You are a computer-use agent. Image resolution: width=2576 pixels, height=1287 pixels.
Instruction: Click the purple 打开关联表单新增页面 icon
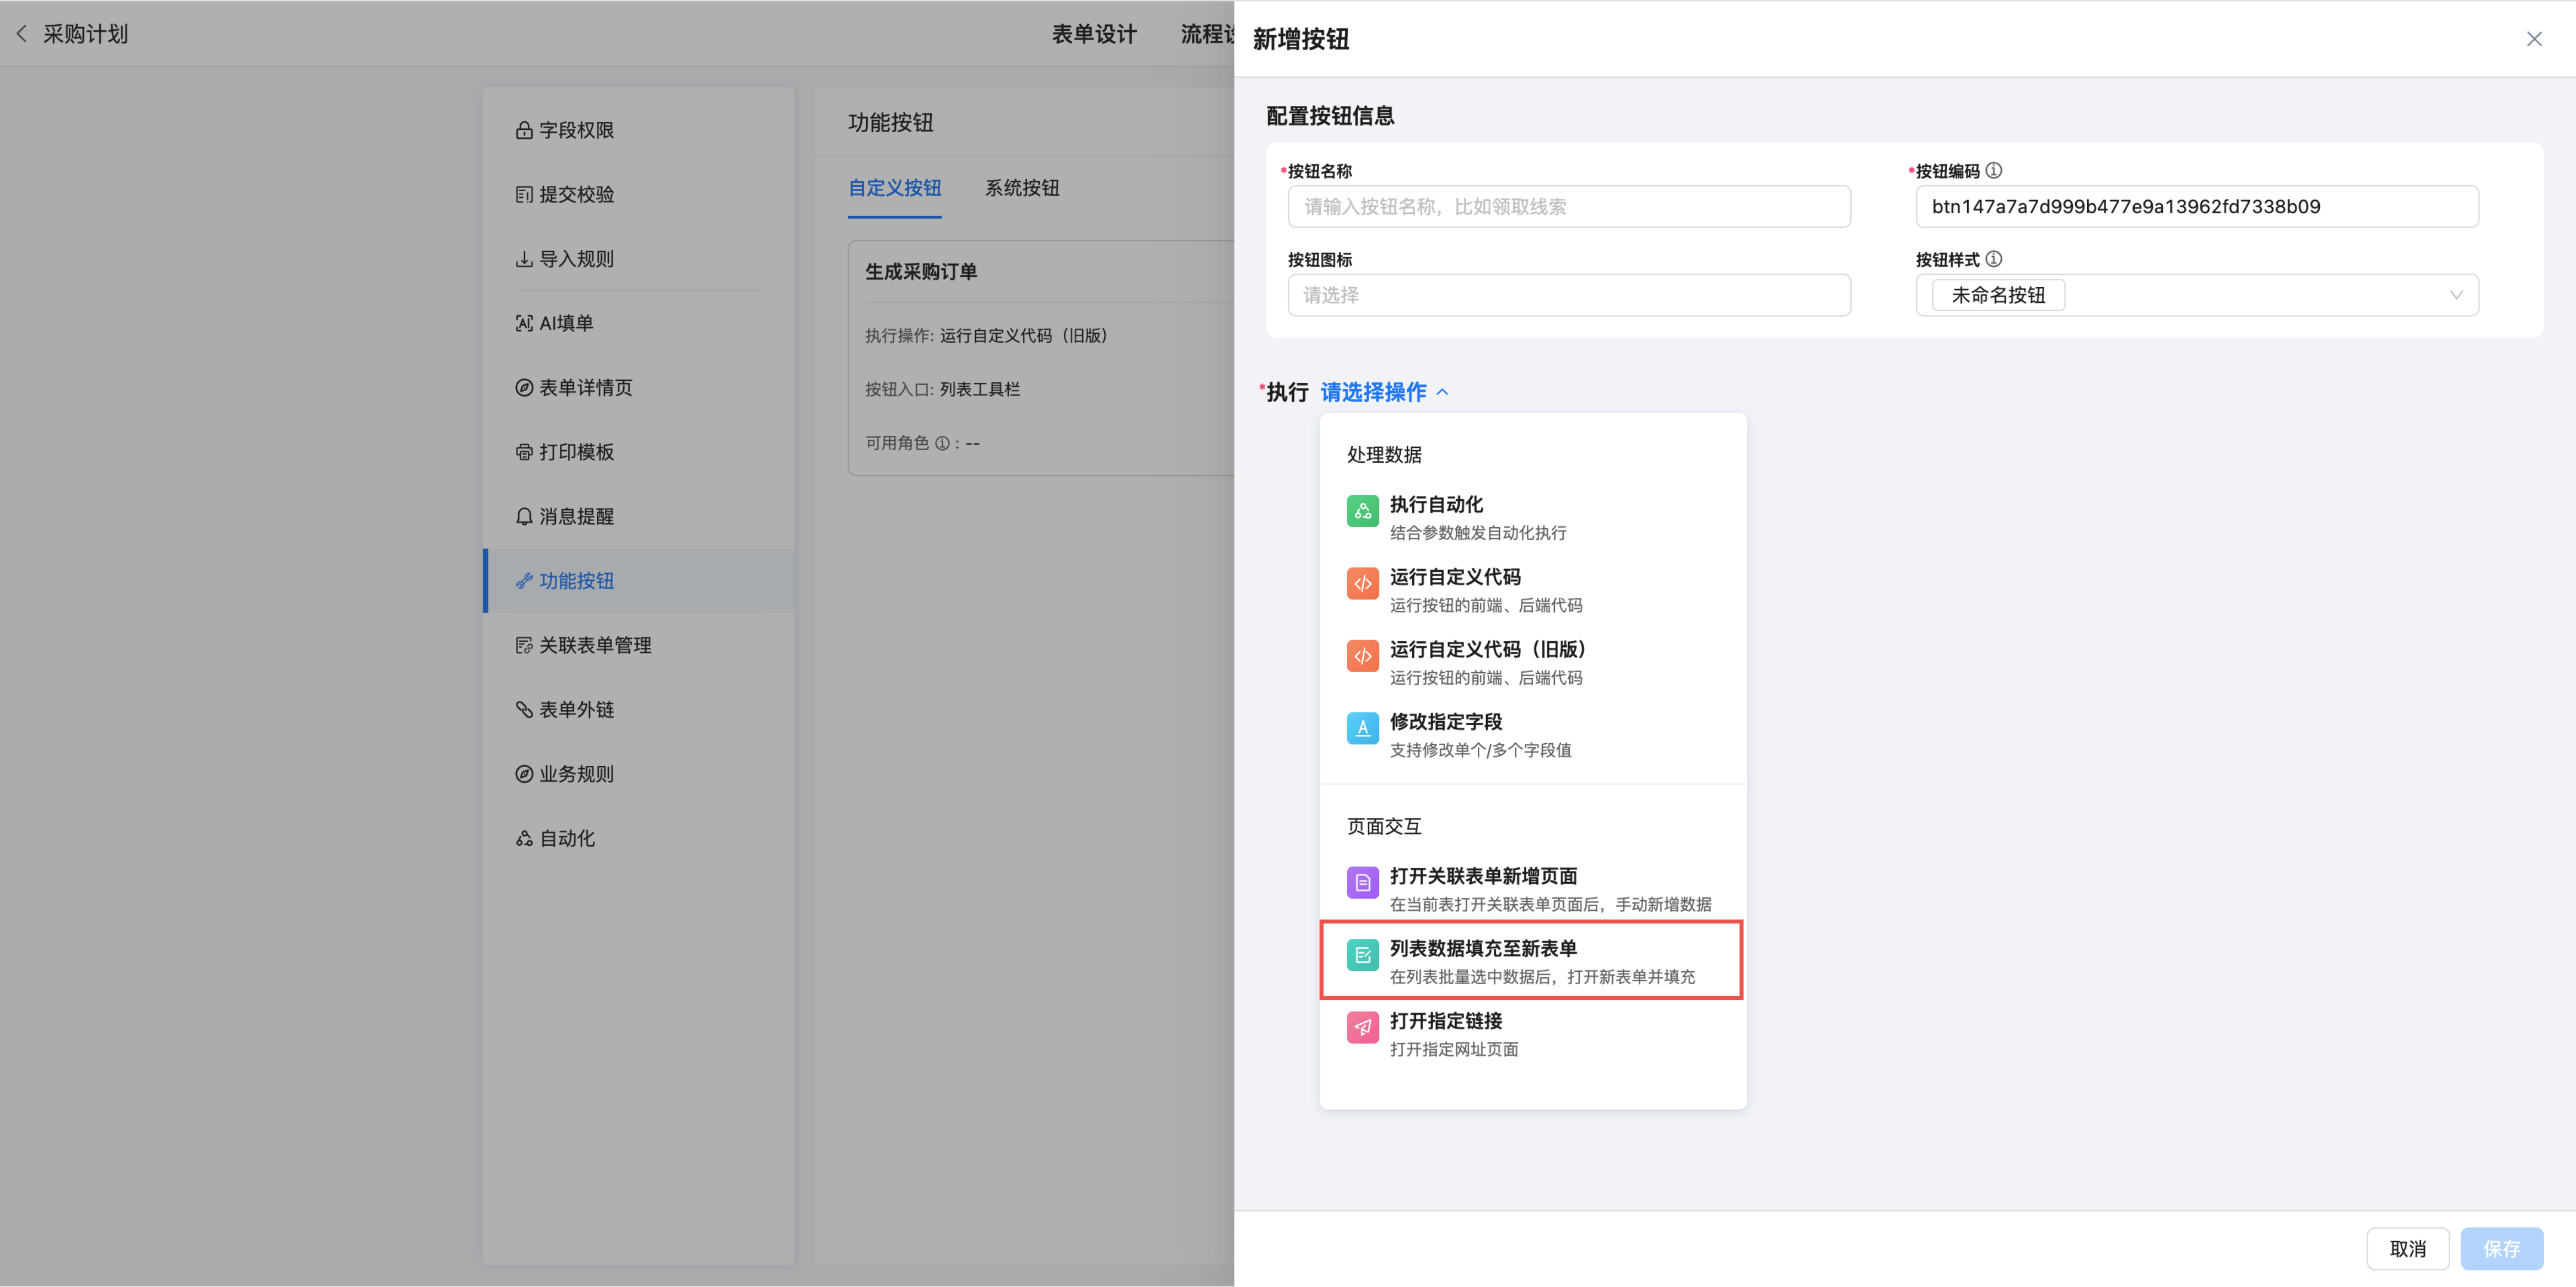(x=1362, y=882)
